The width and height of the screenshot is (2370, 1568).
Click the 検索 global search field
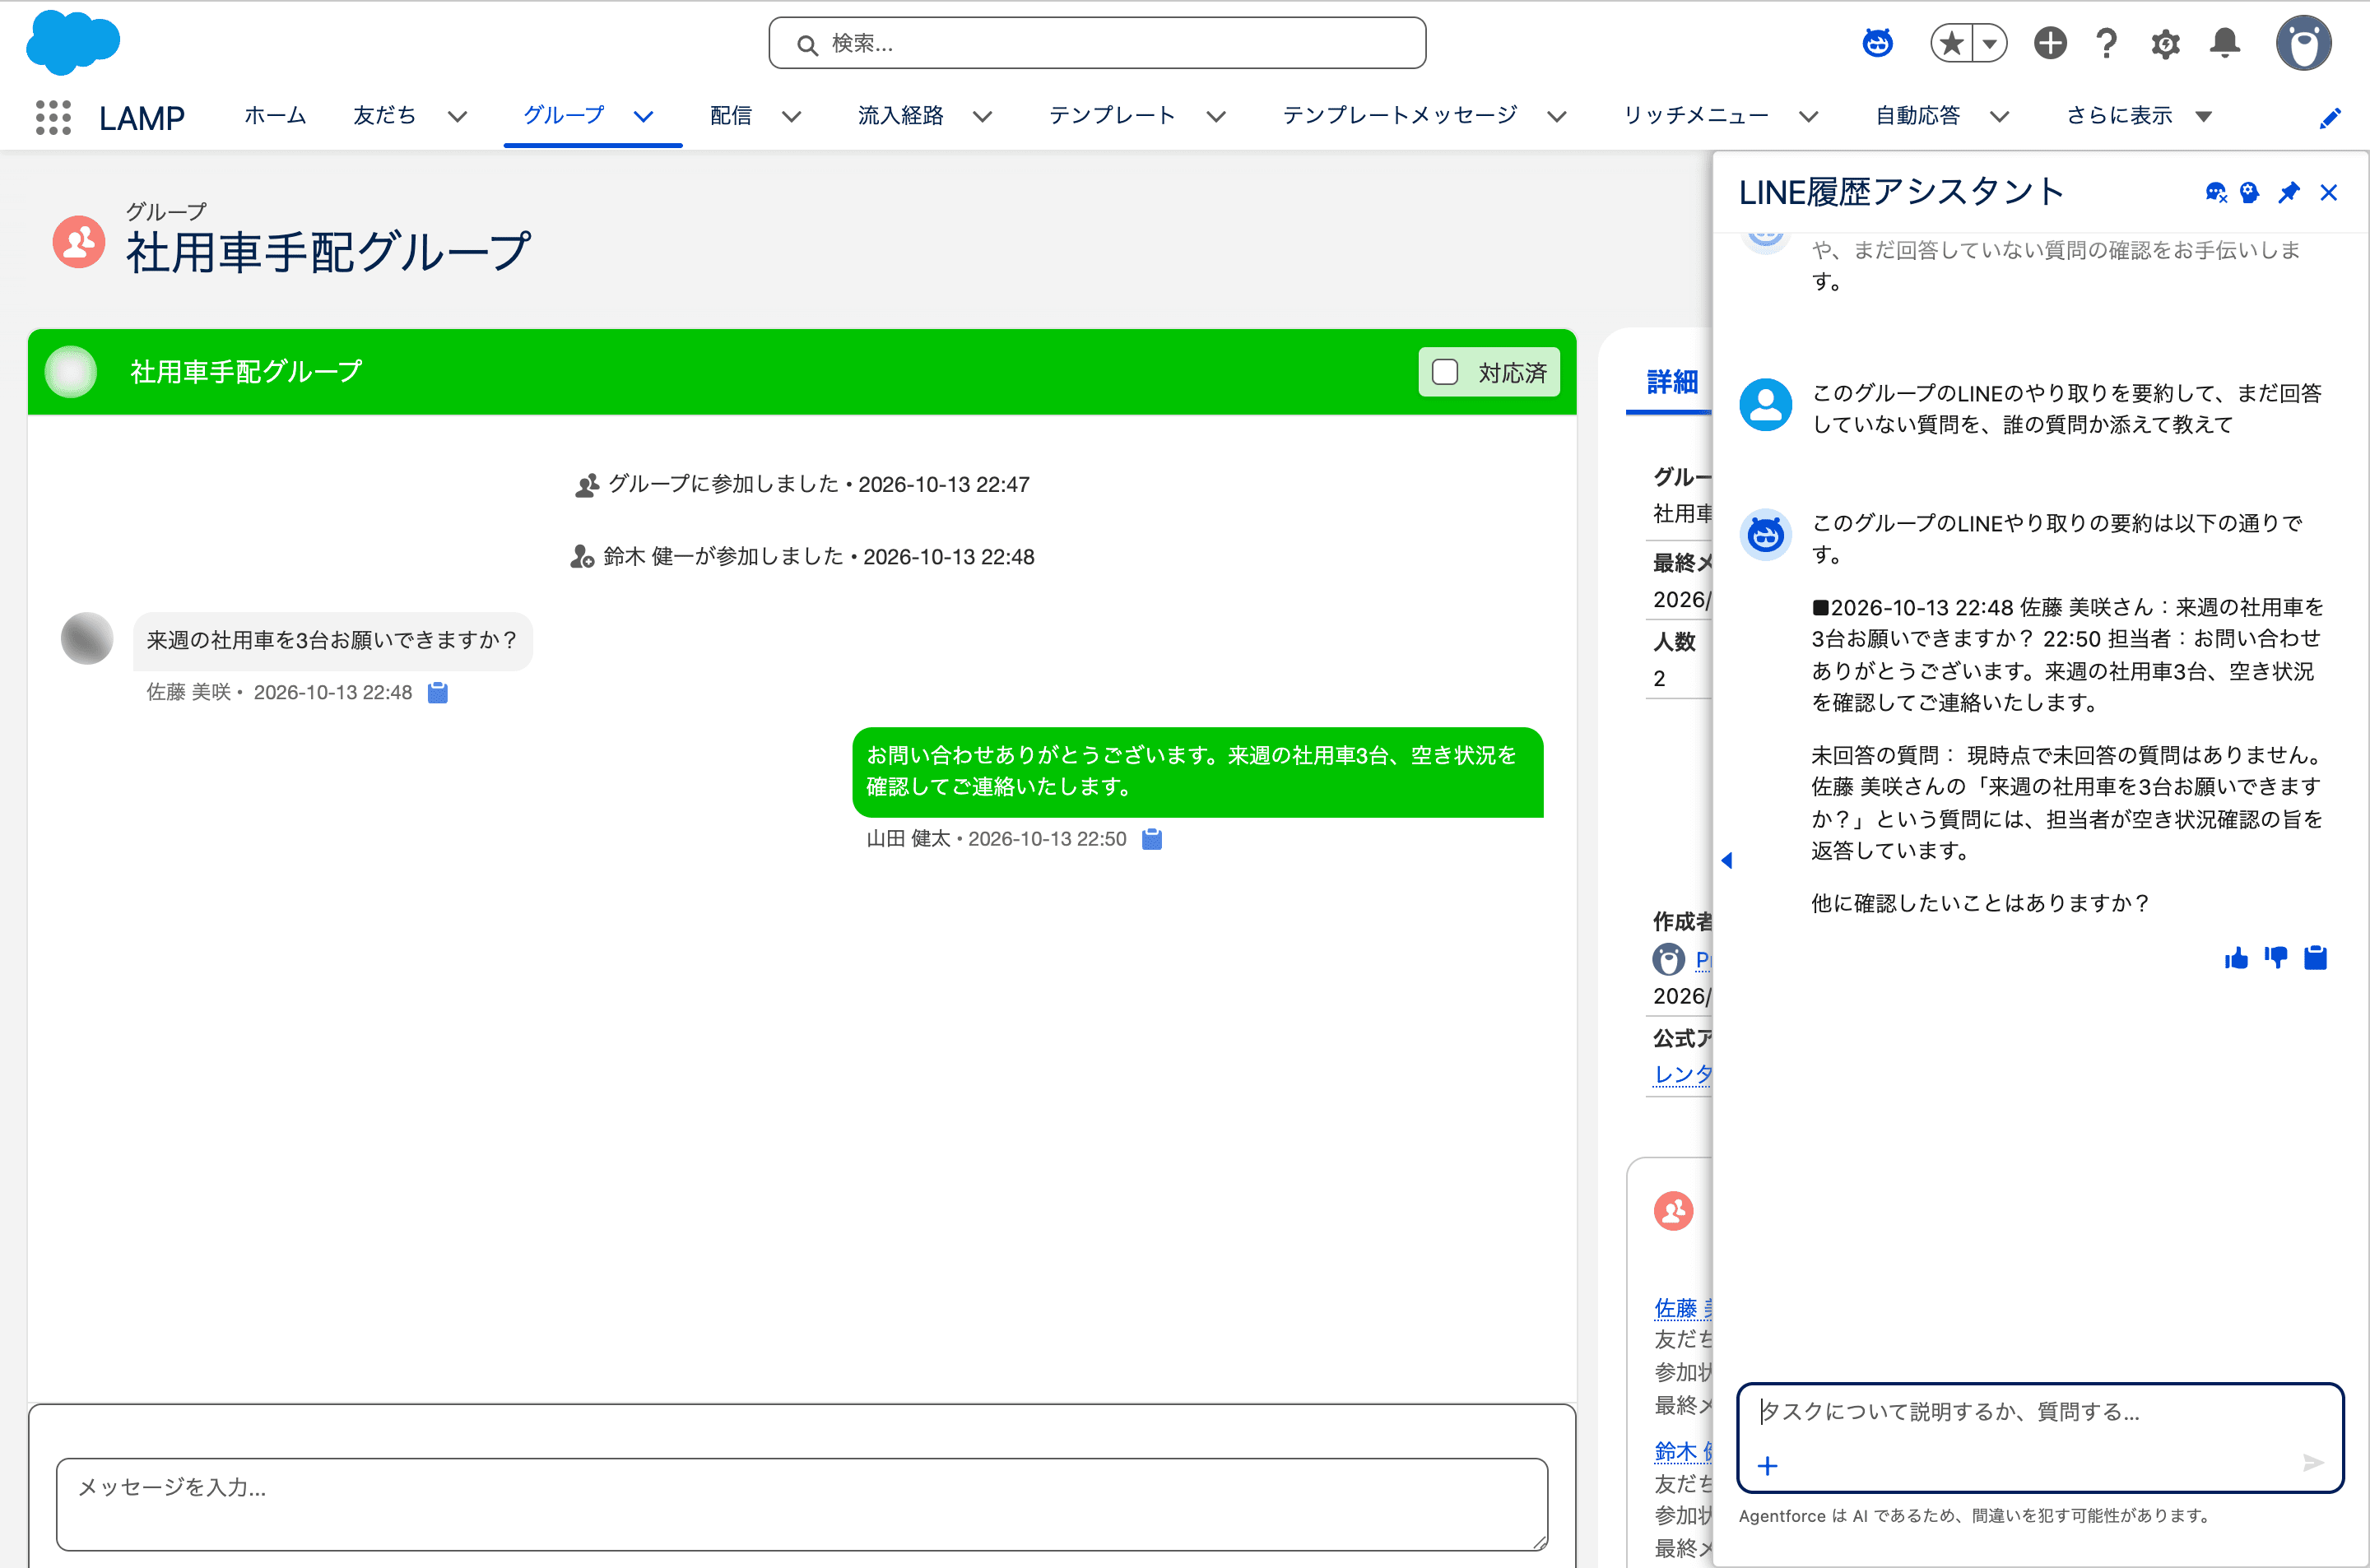(1097, 43)
